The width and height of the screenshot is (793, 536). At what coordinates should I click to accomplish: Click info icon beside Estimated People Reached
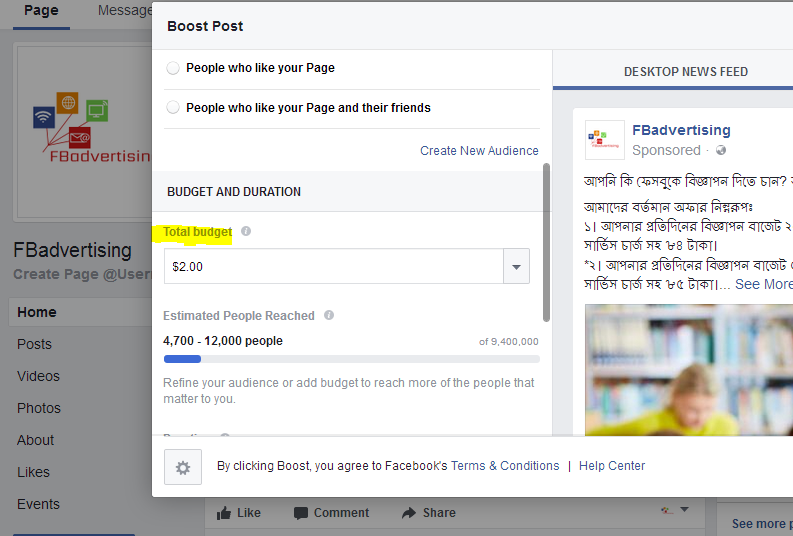(x=329, y=315)
